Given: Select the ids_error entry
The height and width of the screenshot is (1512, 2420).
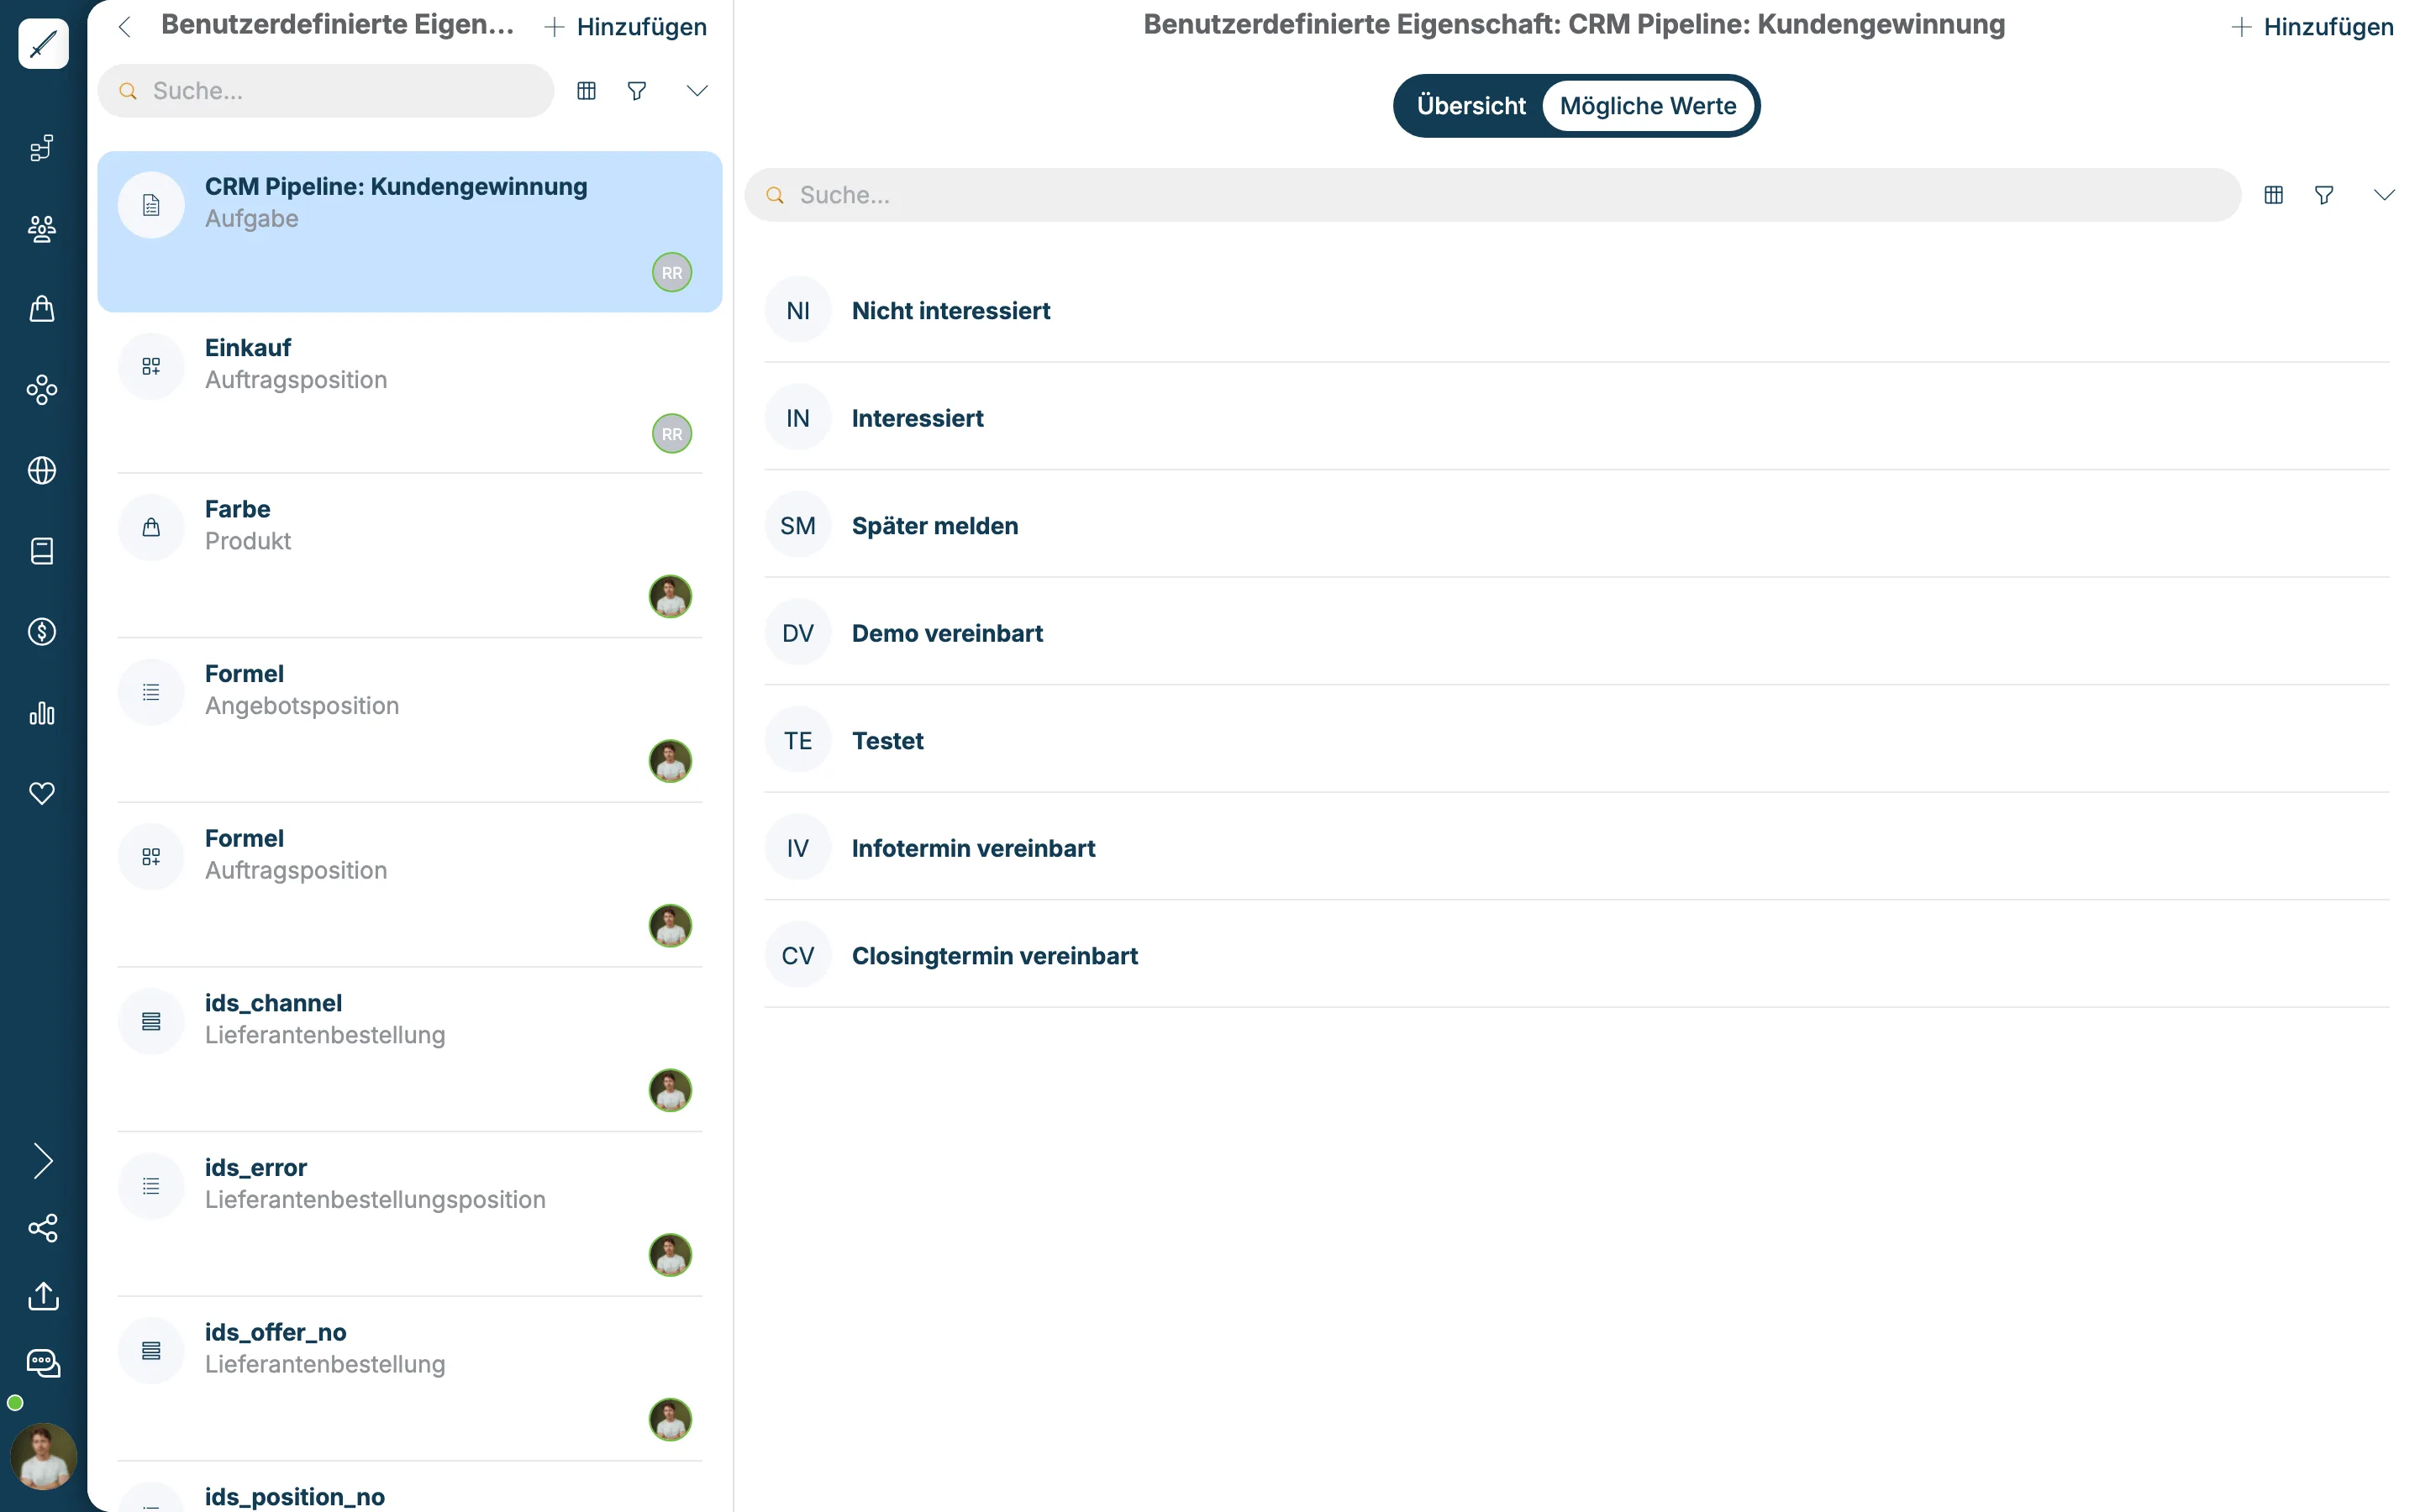Looking at the screenshot, I should click(x=410, y=1214).
